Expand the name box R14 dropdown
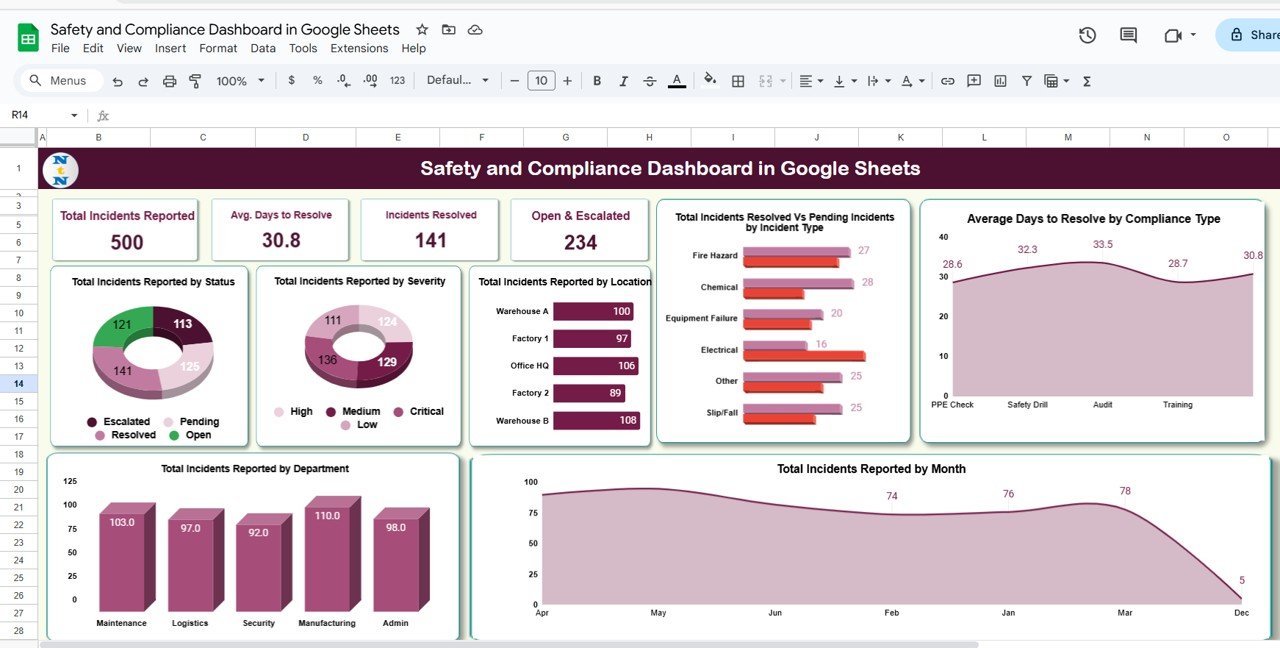 (x=74, y=116)
